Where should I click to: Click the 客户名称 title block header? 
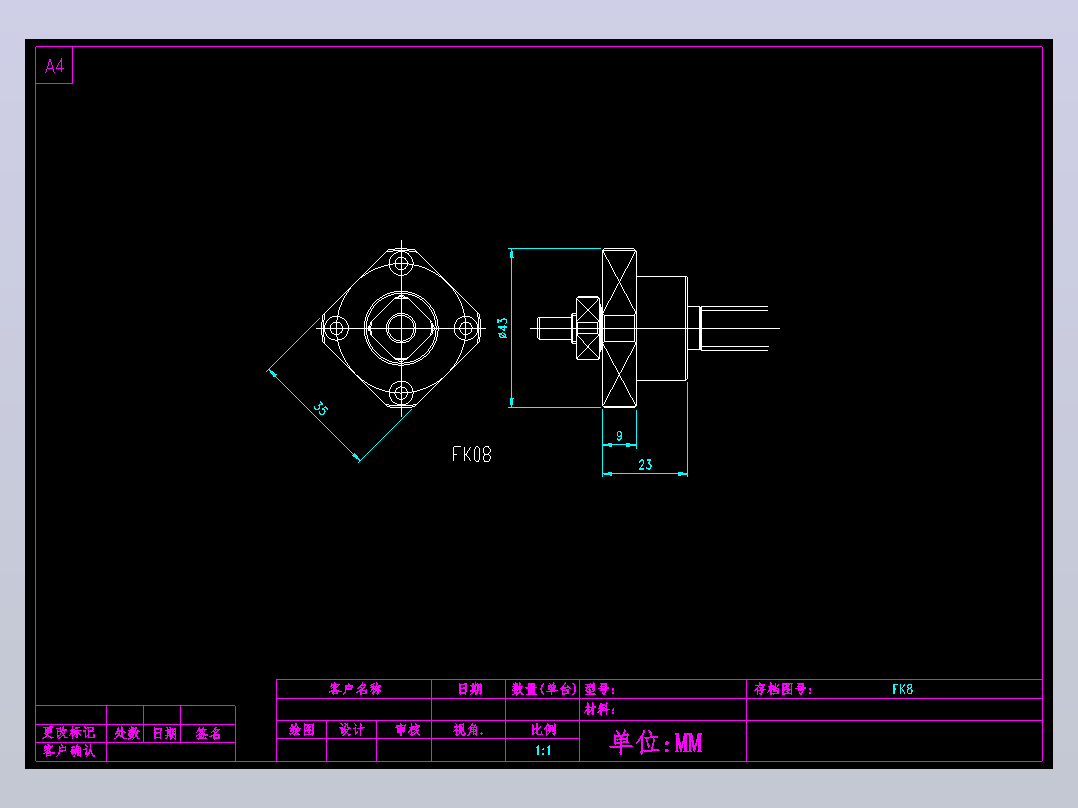(355, 689)
